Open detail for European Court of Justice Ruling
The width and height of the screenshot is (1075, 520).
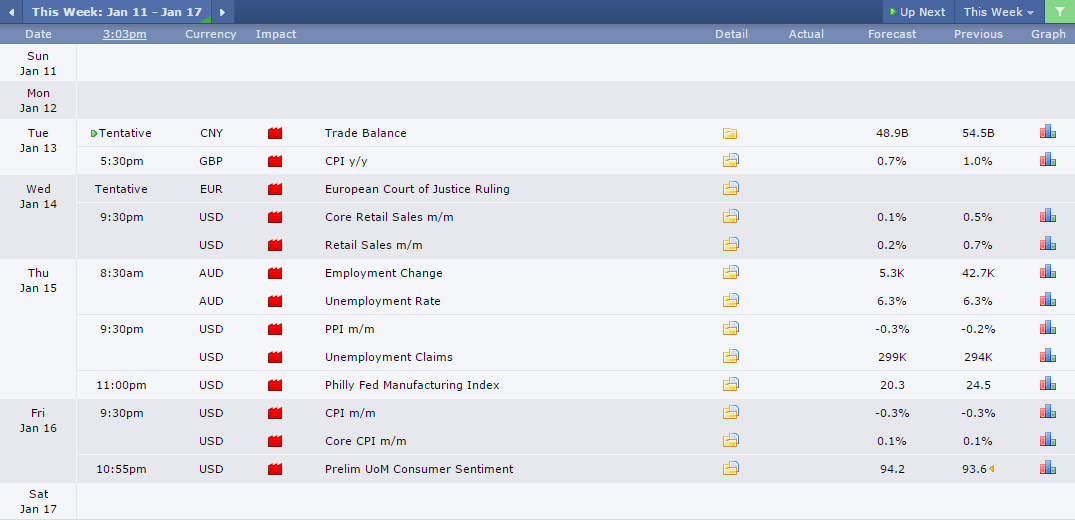click(730, 189)
